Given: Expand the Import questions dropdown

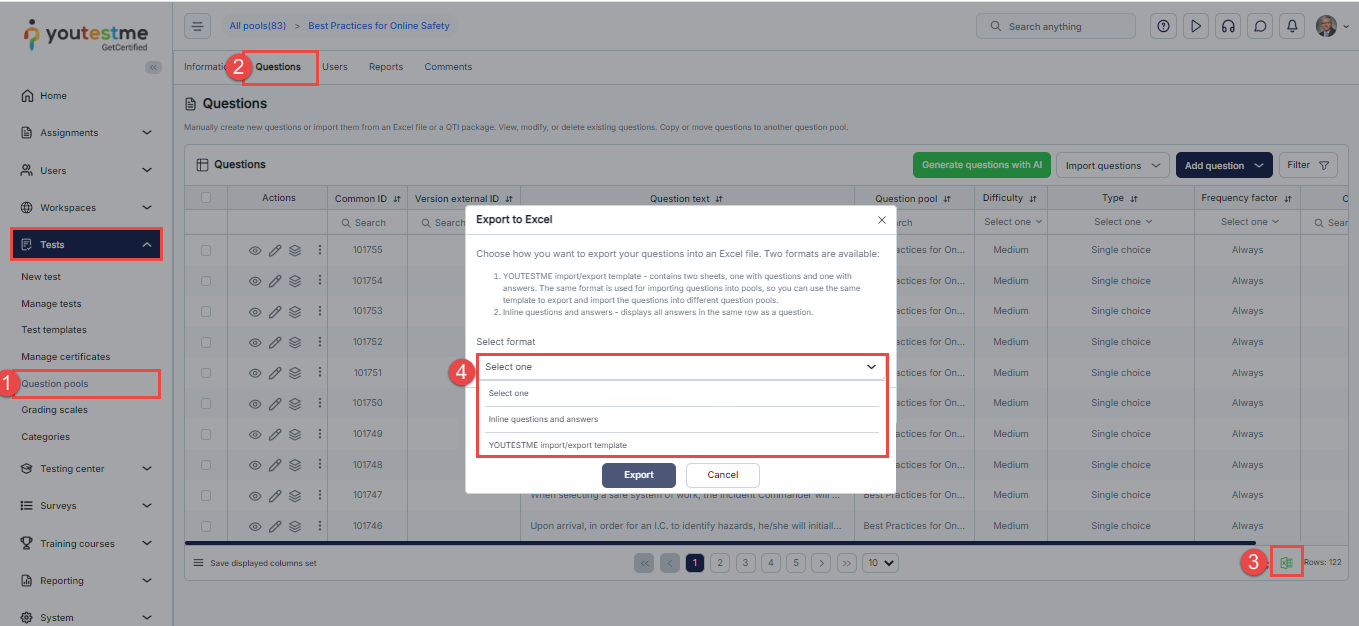Looking at the screenshot, I should point(1112,166).
